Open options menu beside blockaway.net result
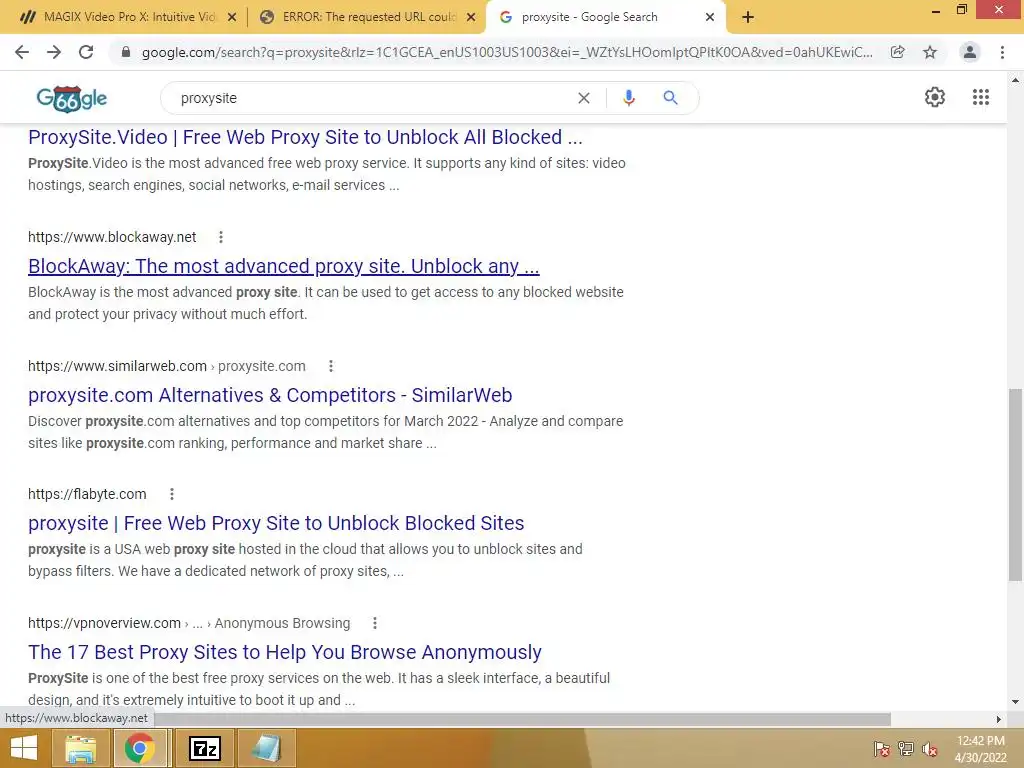 pos(221,237)
